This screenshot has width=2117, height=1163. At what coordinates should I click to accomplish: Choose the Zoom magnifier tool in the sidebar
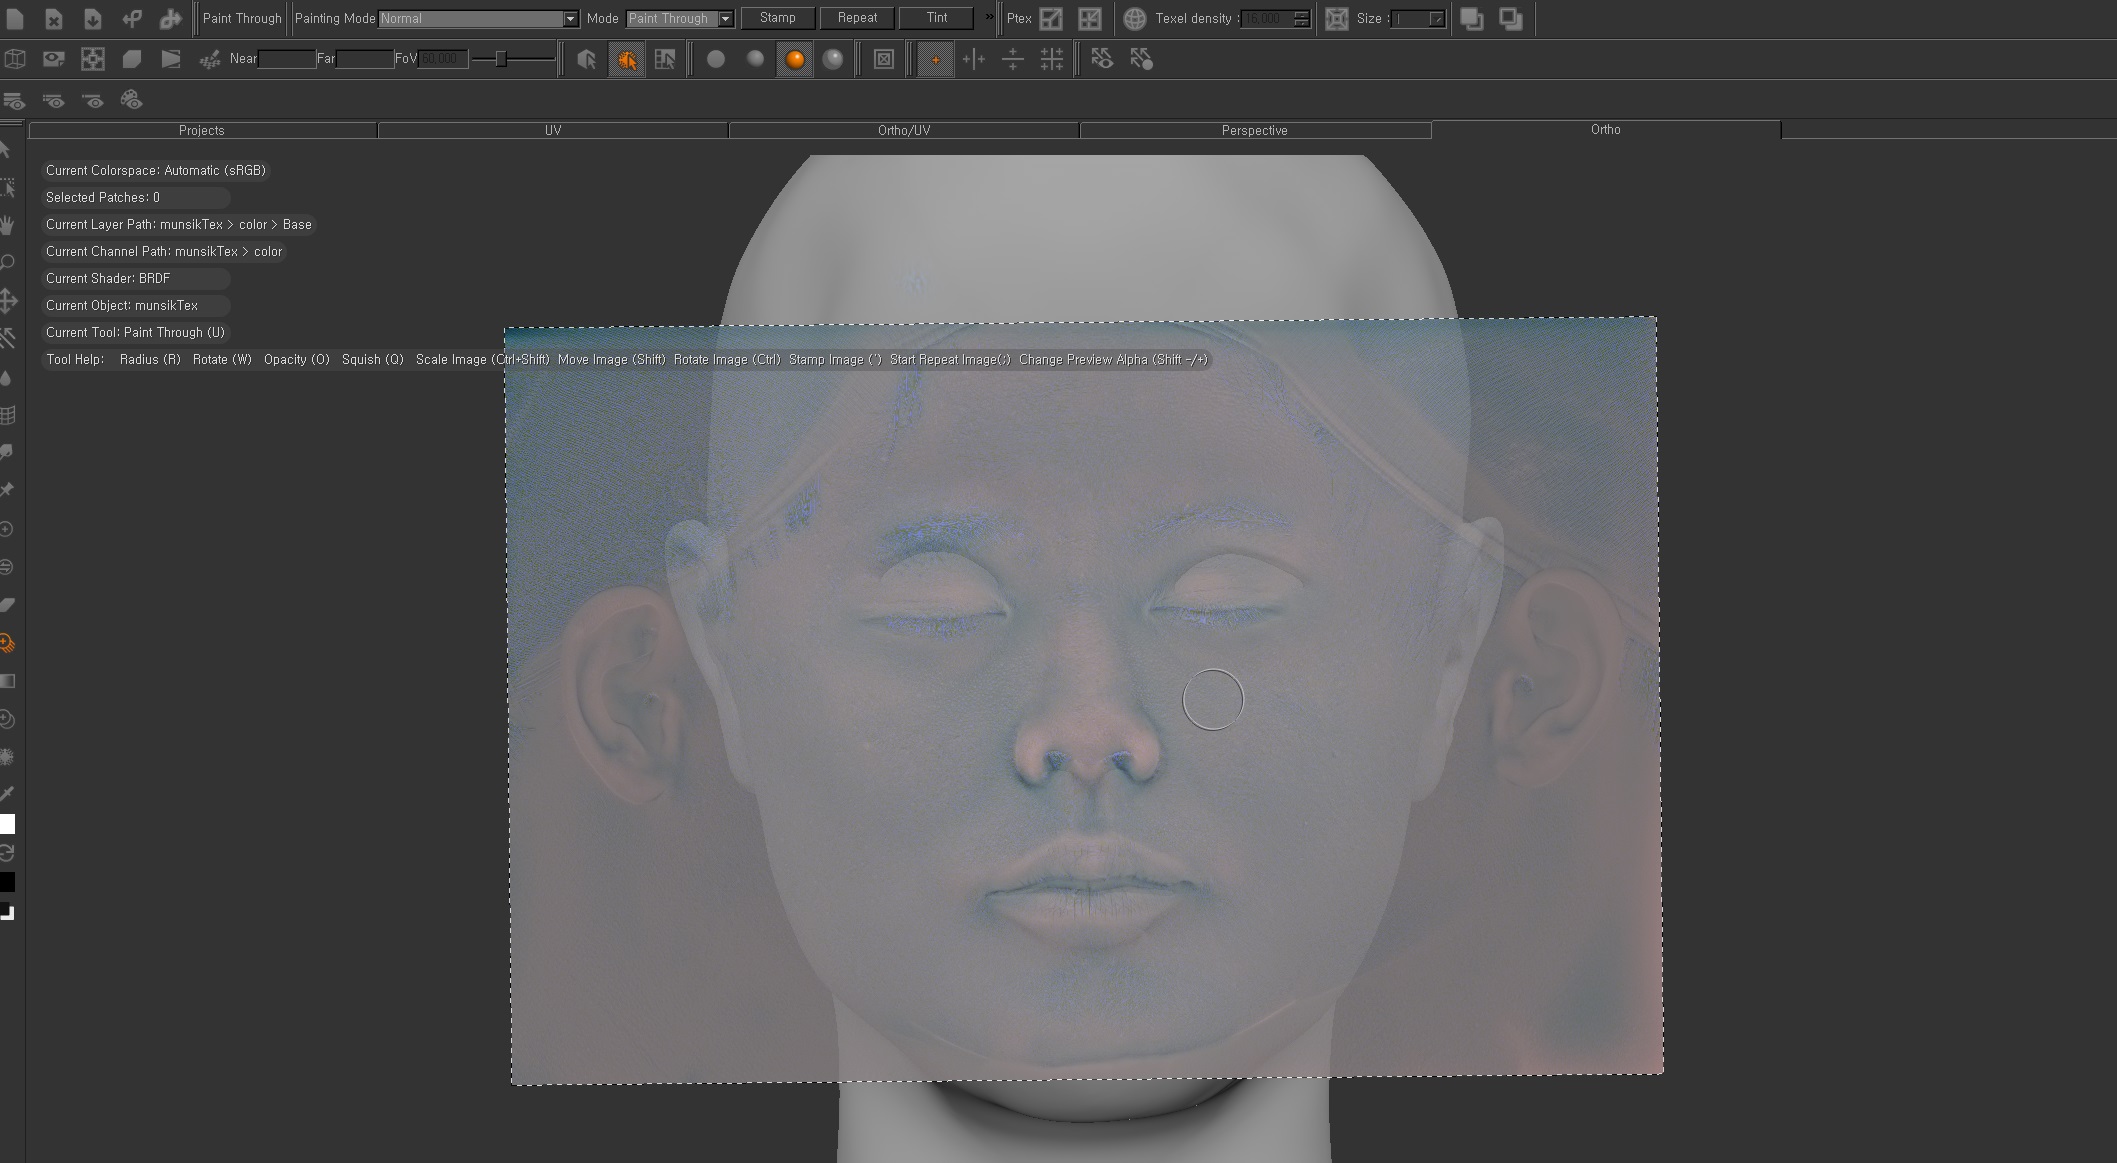click(7, 263)
